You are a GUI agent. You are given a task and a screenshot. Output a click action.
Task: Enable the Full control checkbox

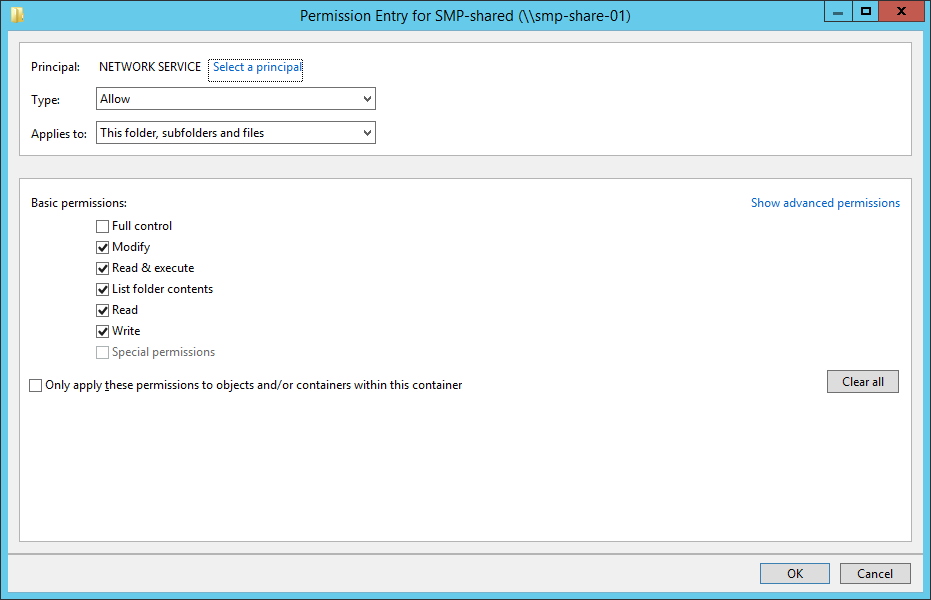103,227
